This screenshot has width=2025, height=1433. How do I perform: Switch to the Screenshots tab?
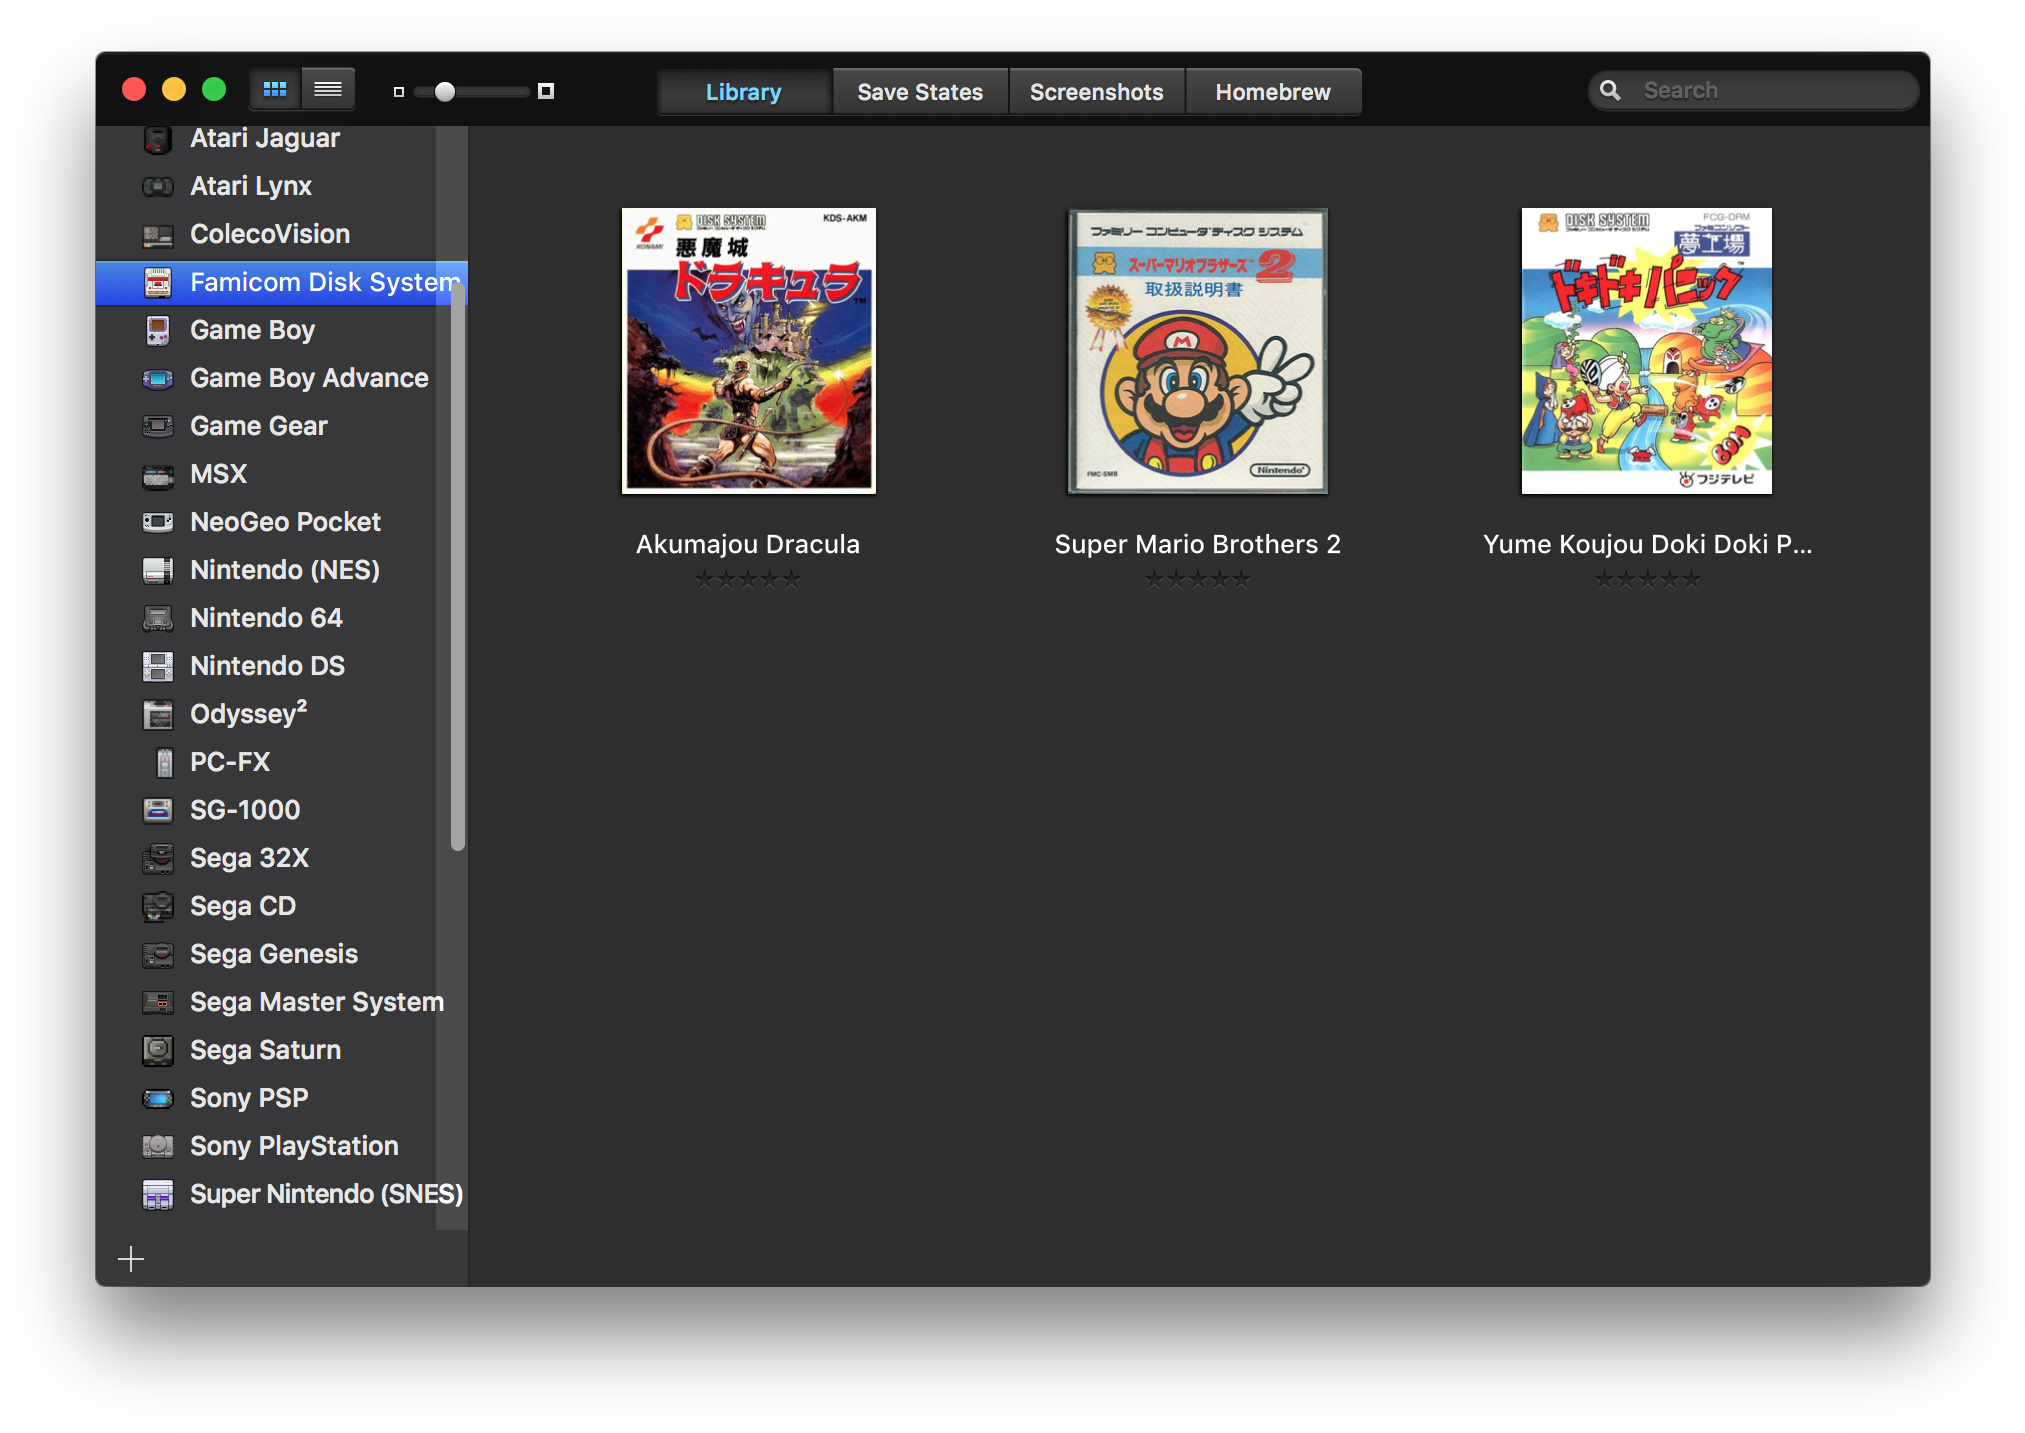point(1096,92)
